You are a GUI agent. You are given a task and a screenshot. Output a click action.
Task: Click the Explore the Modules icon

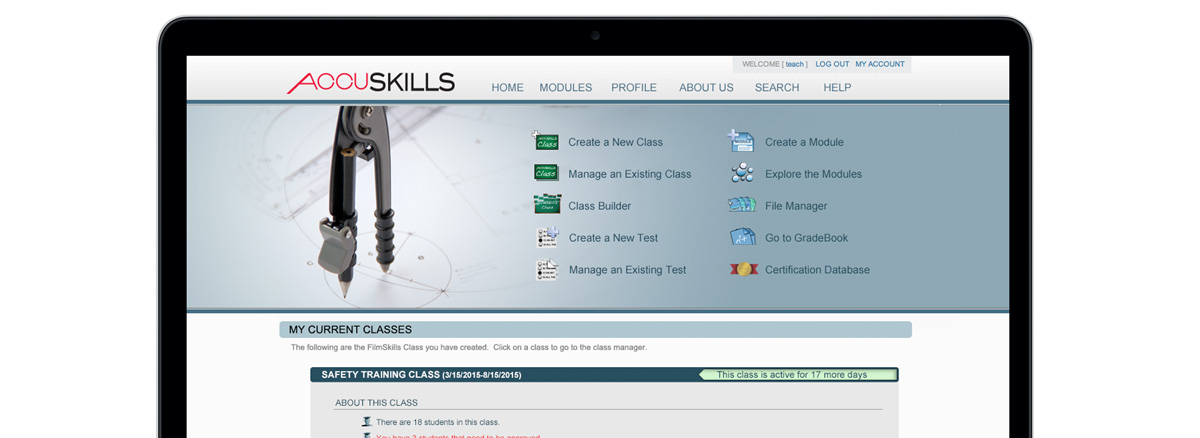741,173
